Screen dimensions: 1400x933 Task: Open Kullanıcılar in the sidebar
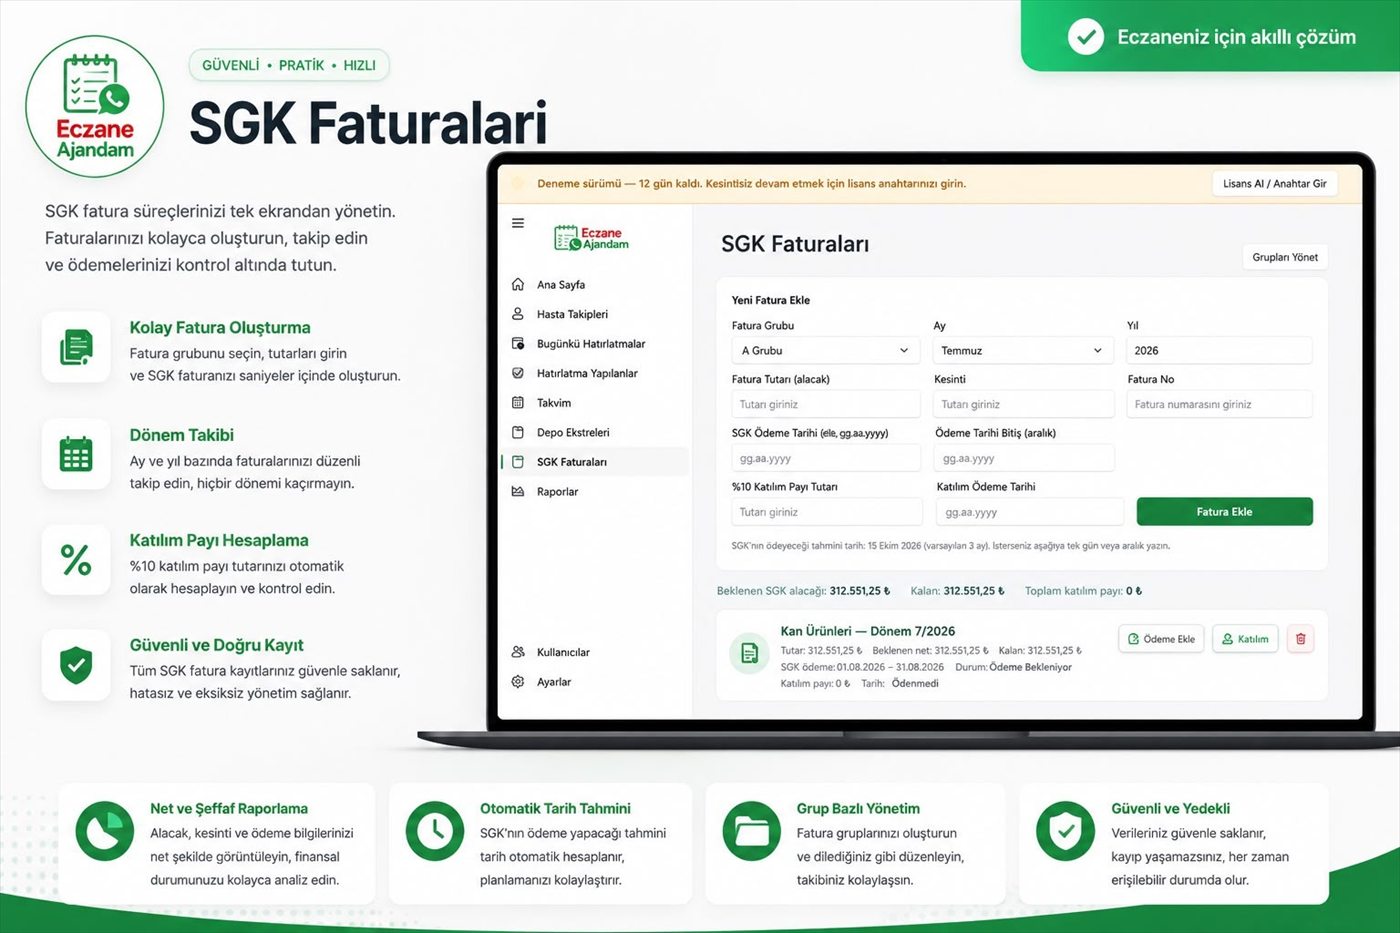pos(563,652)
